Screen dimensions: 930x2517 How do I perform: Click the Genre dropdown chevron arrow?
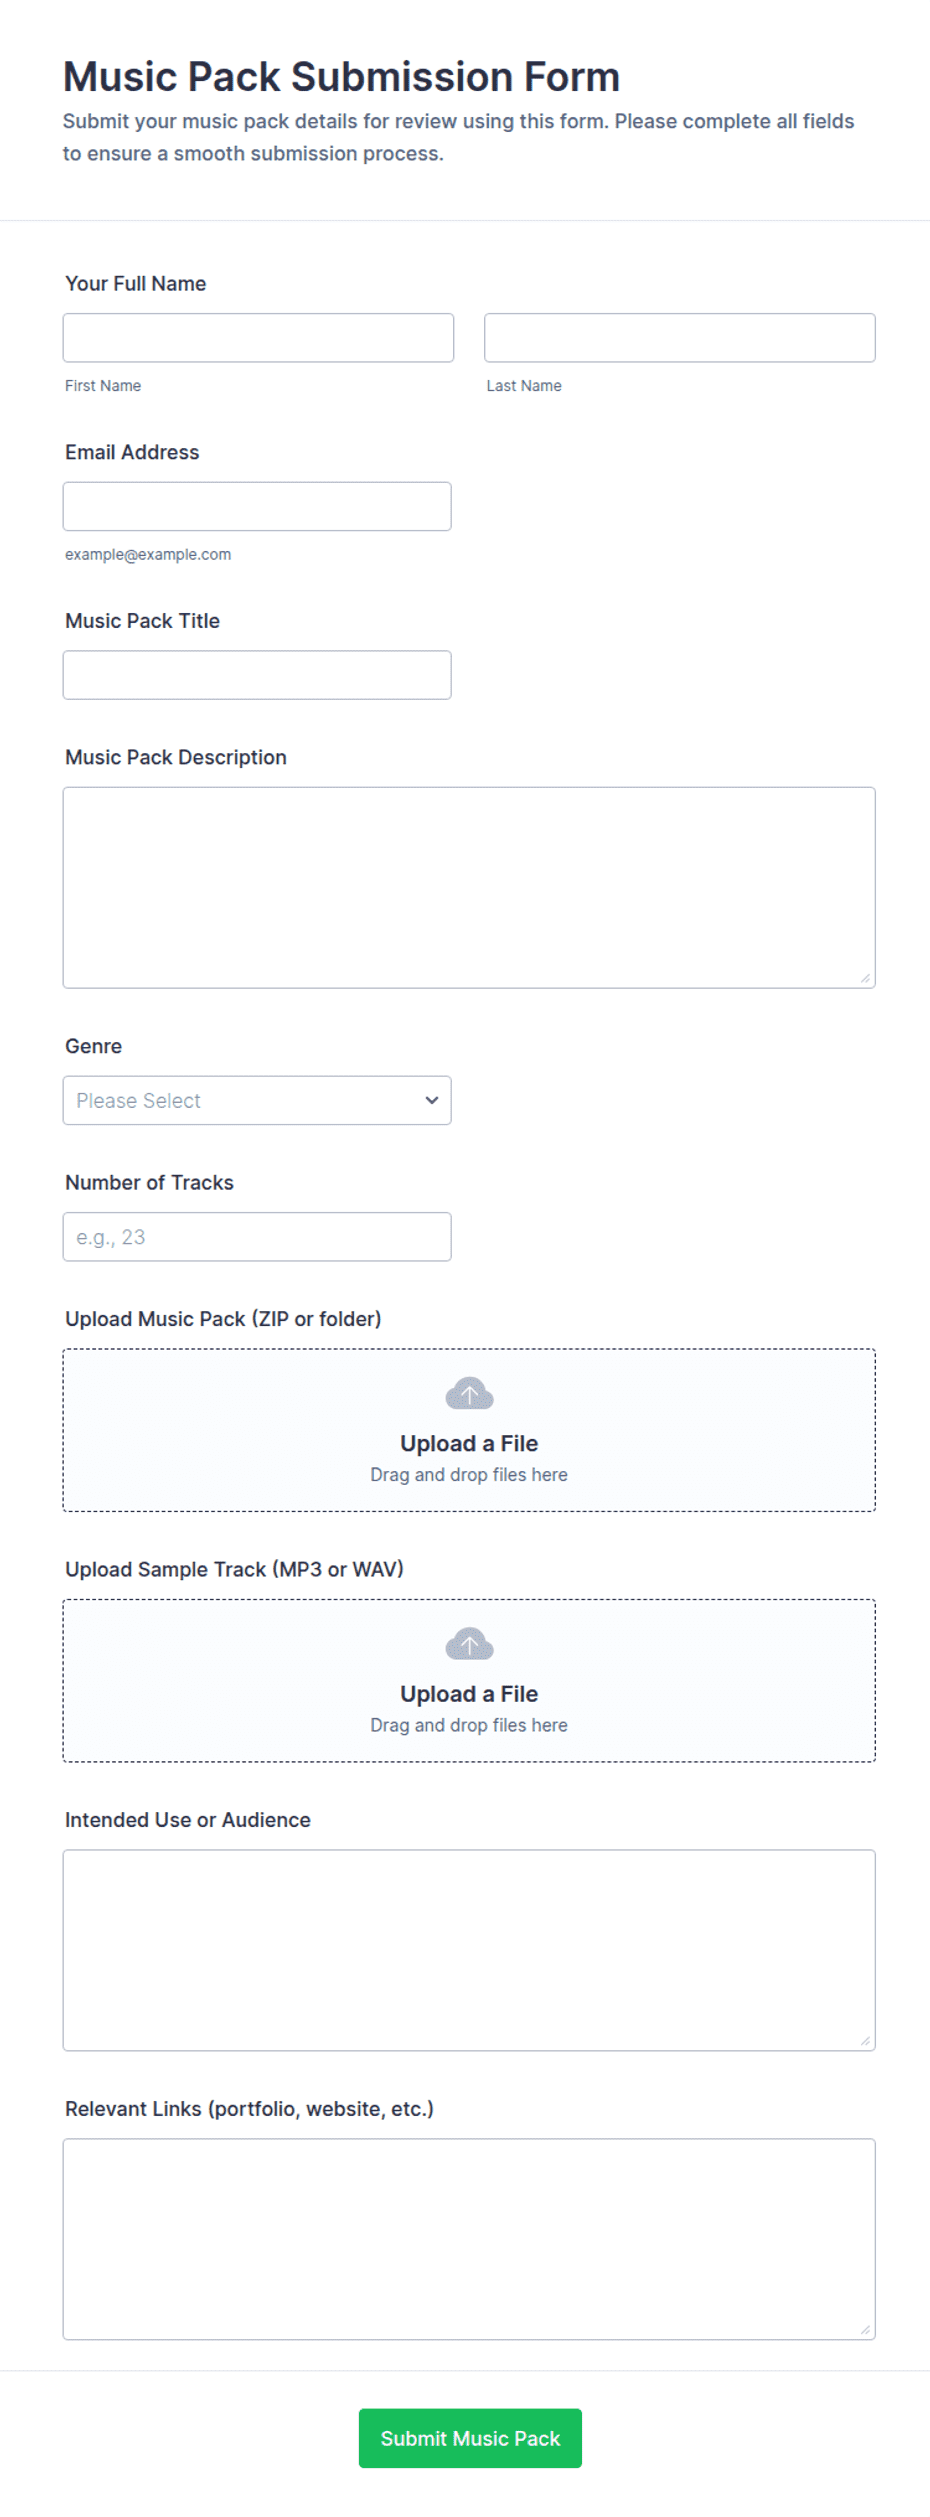click(x=432, y=1100)
